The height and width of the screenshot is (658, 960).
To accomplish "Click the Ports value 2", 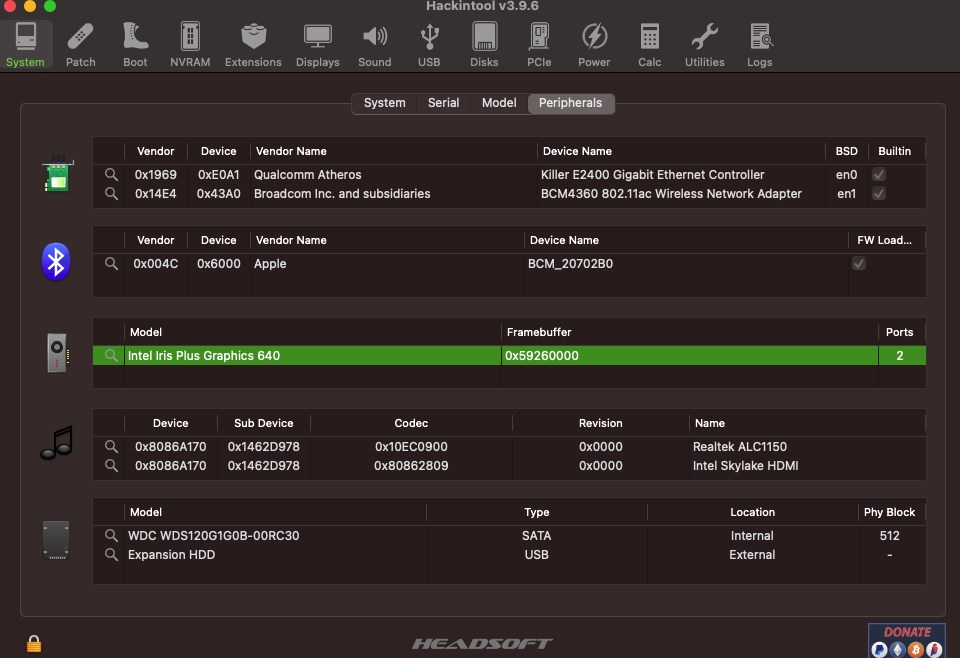I will pyautogui.click(x=899, y=356).
